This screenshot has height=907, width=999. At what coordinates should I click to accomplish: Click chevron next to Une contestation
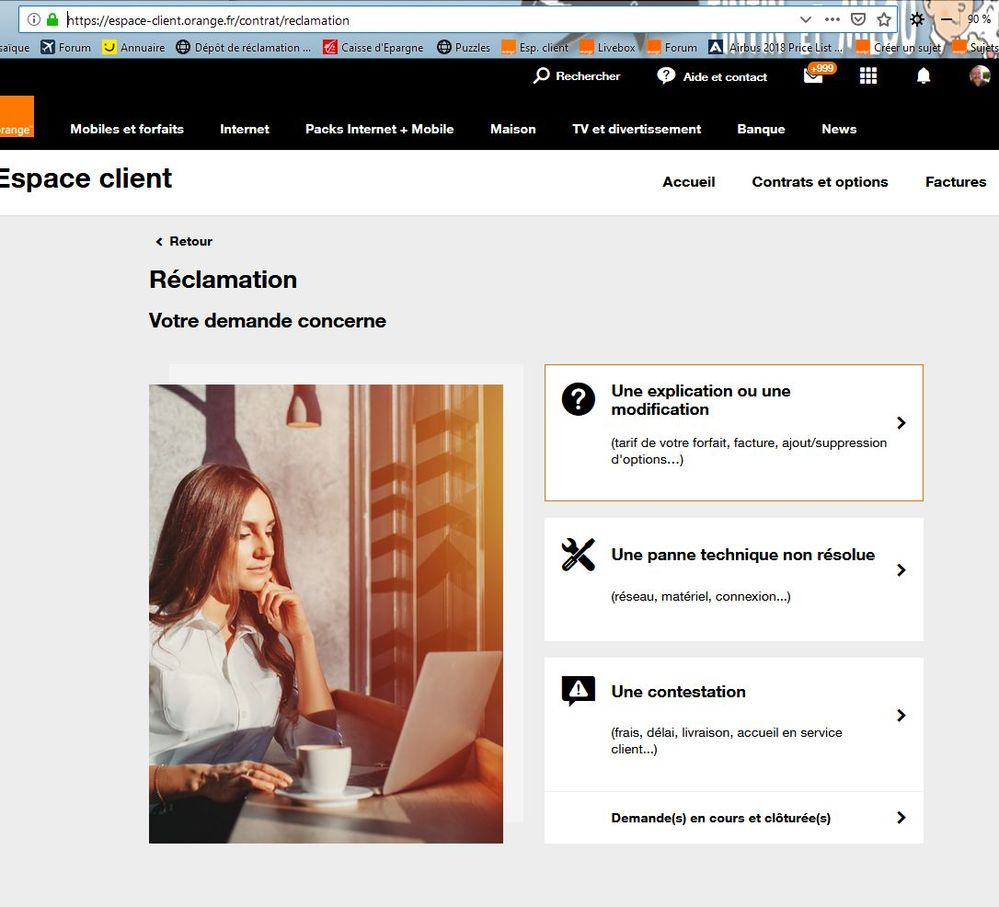click(901, 715)
